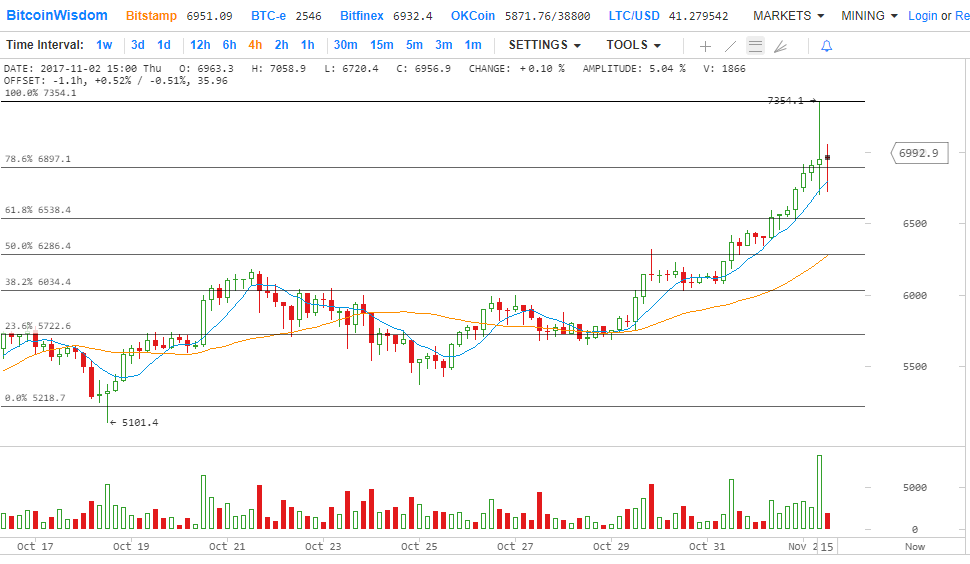Click the BitcoinWisdom logo

pos(58,16)
